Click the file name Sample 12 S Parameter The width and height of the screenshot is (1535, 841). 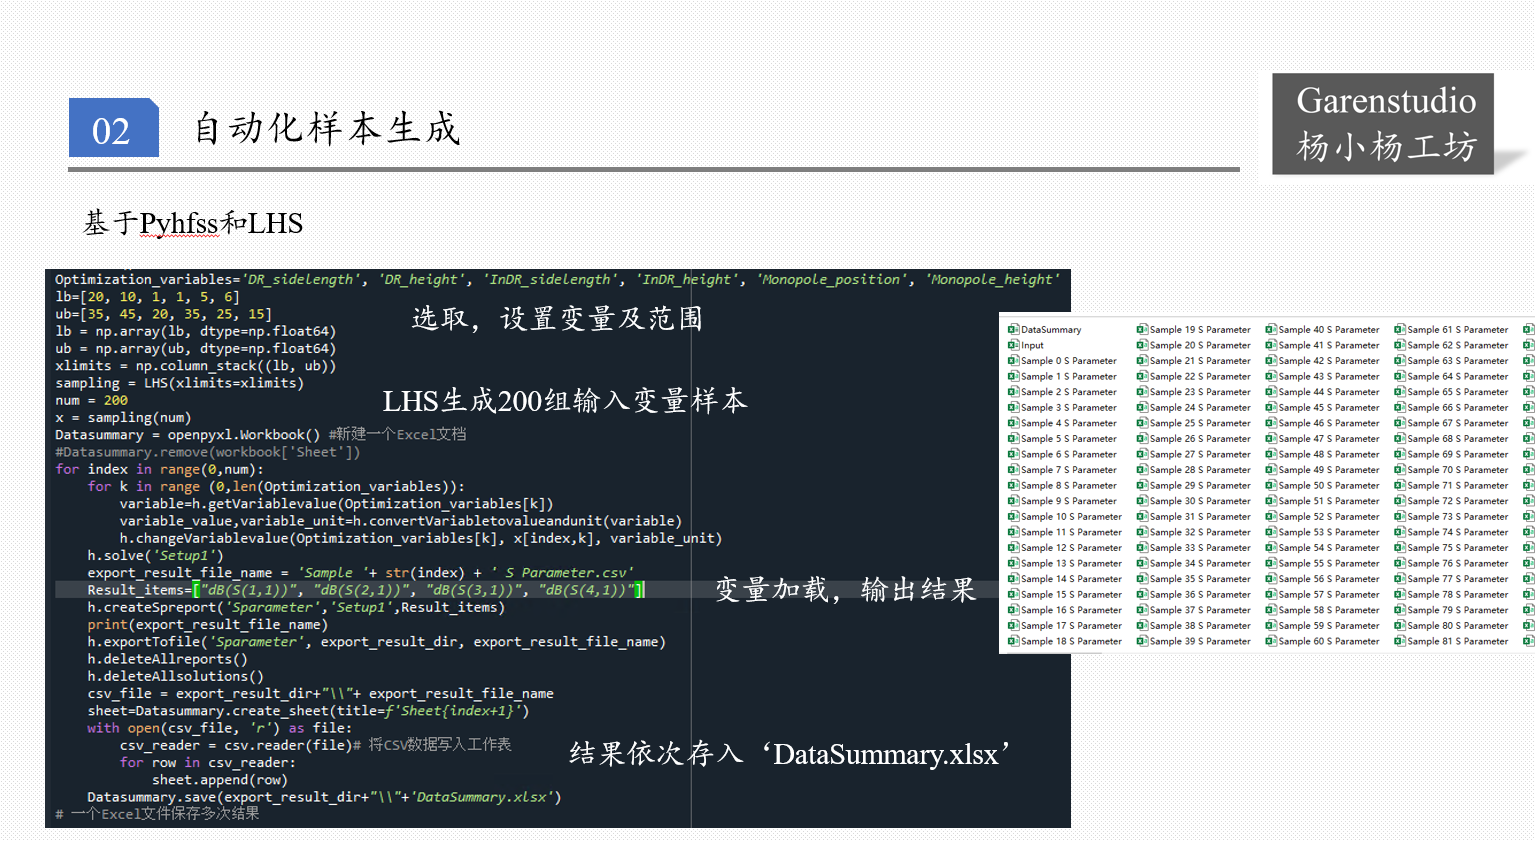click(1072, 548)
